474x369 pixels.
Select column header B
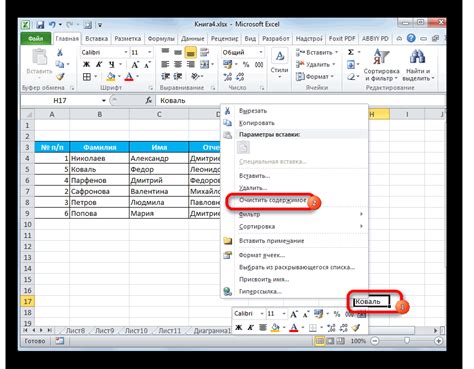(x=99, y=114)
